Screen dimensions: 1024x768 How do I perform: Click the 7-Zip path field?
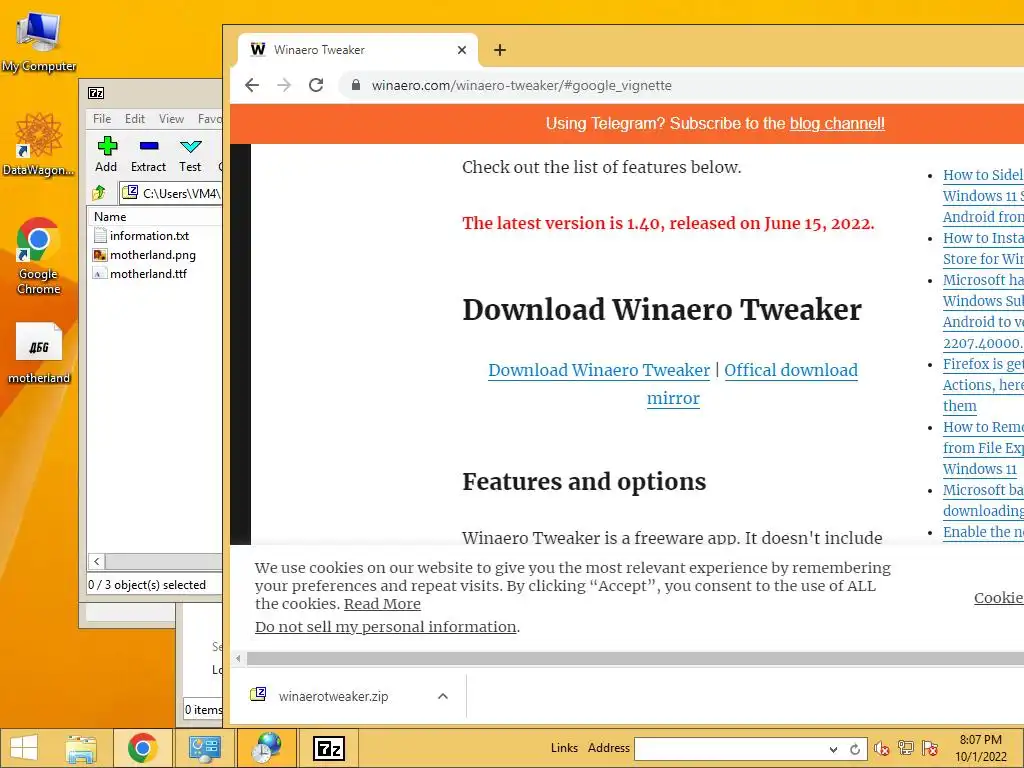171,193
